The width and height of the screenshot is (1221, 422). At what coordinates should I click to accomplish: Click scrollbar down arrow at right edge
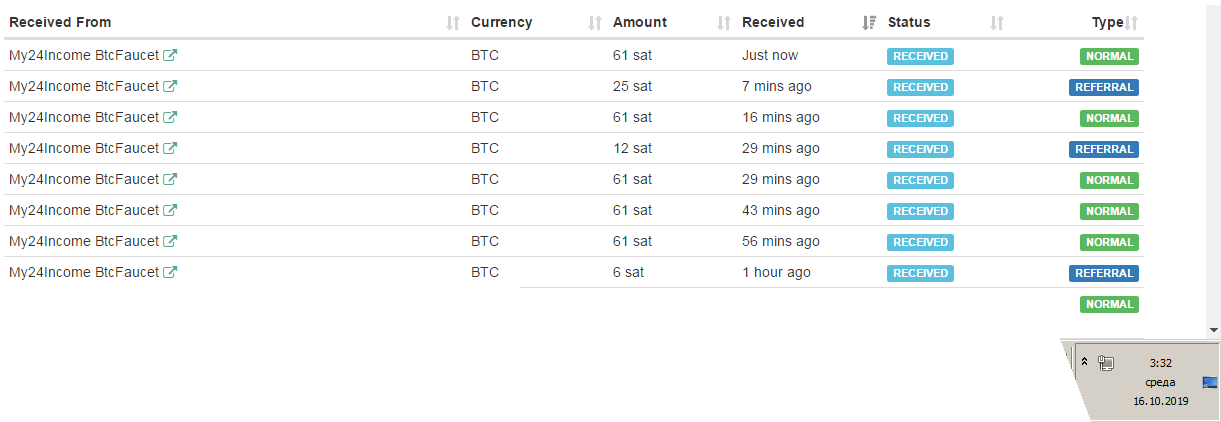pos(1213,329)
